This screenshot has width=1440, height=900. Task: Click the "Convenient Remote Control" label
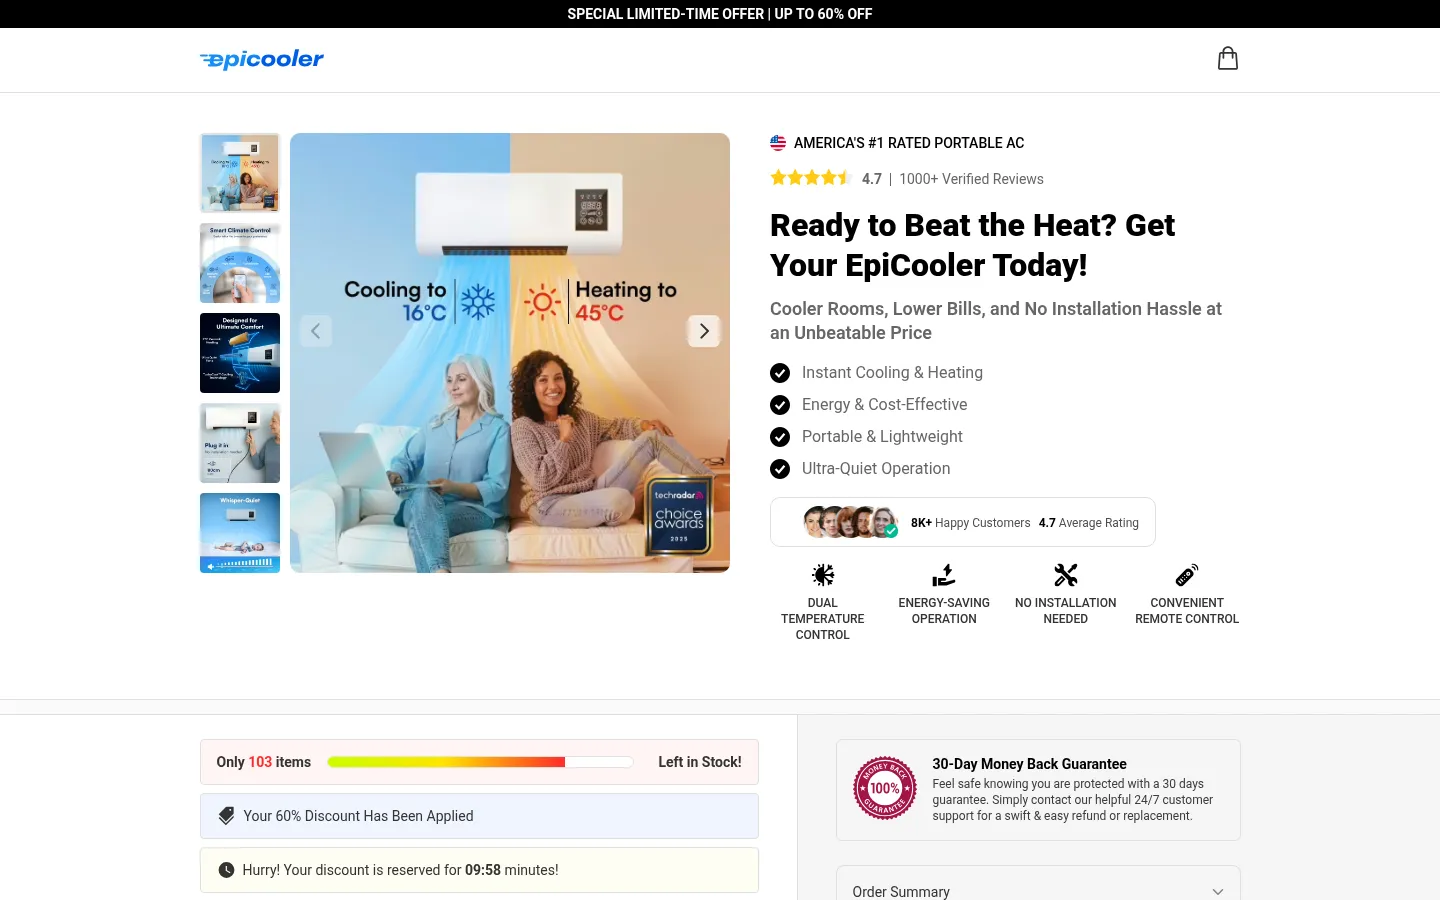[x=1187, y=611]
